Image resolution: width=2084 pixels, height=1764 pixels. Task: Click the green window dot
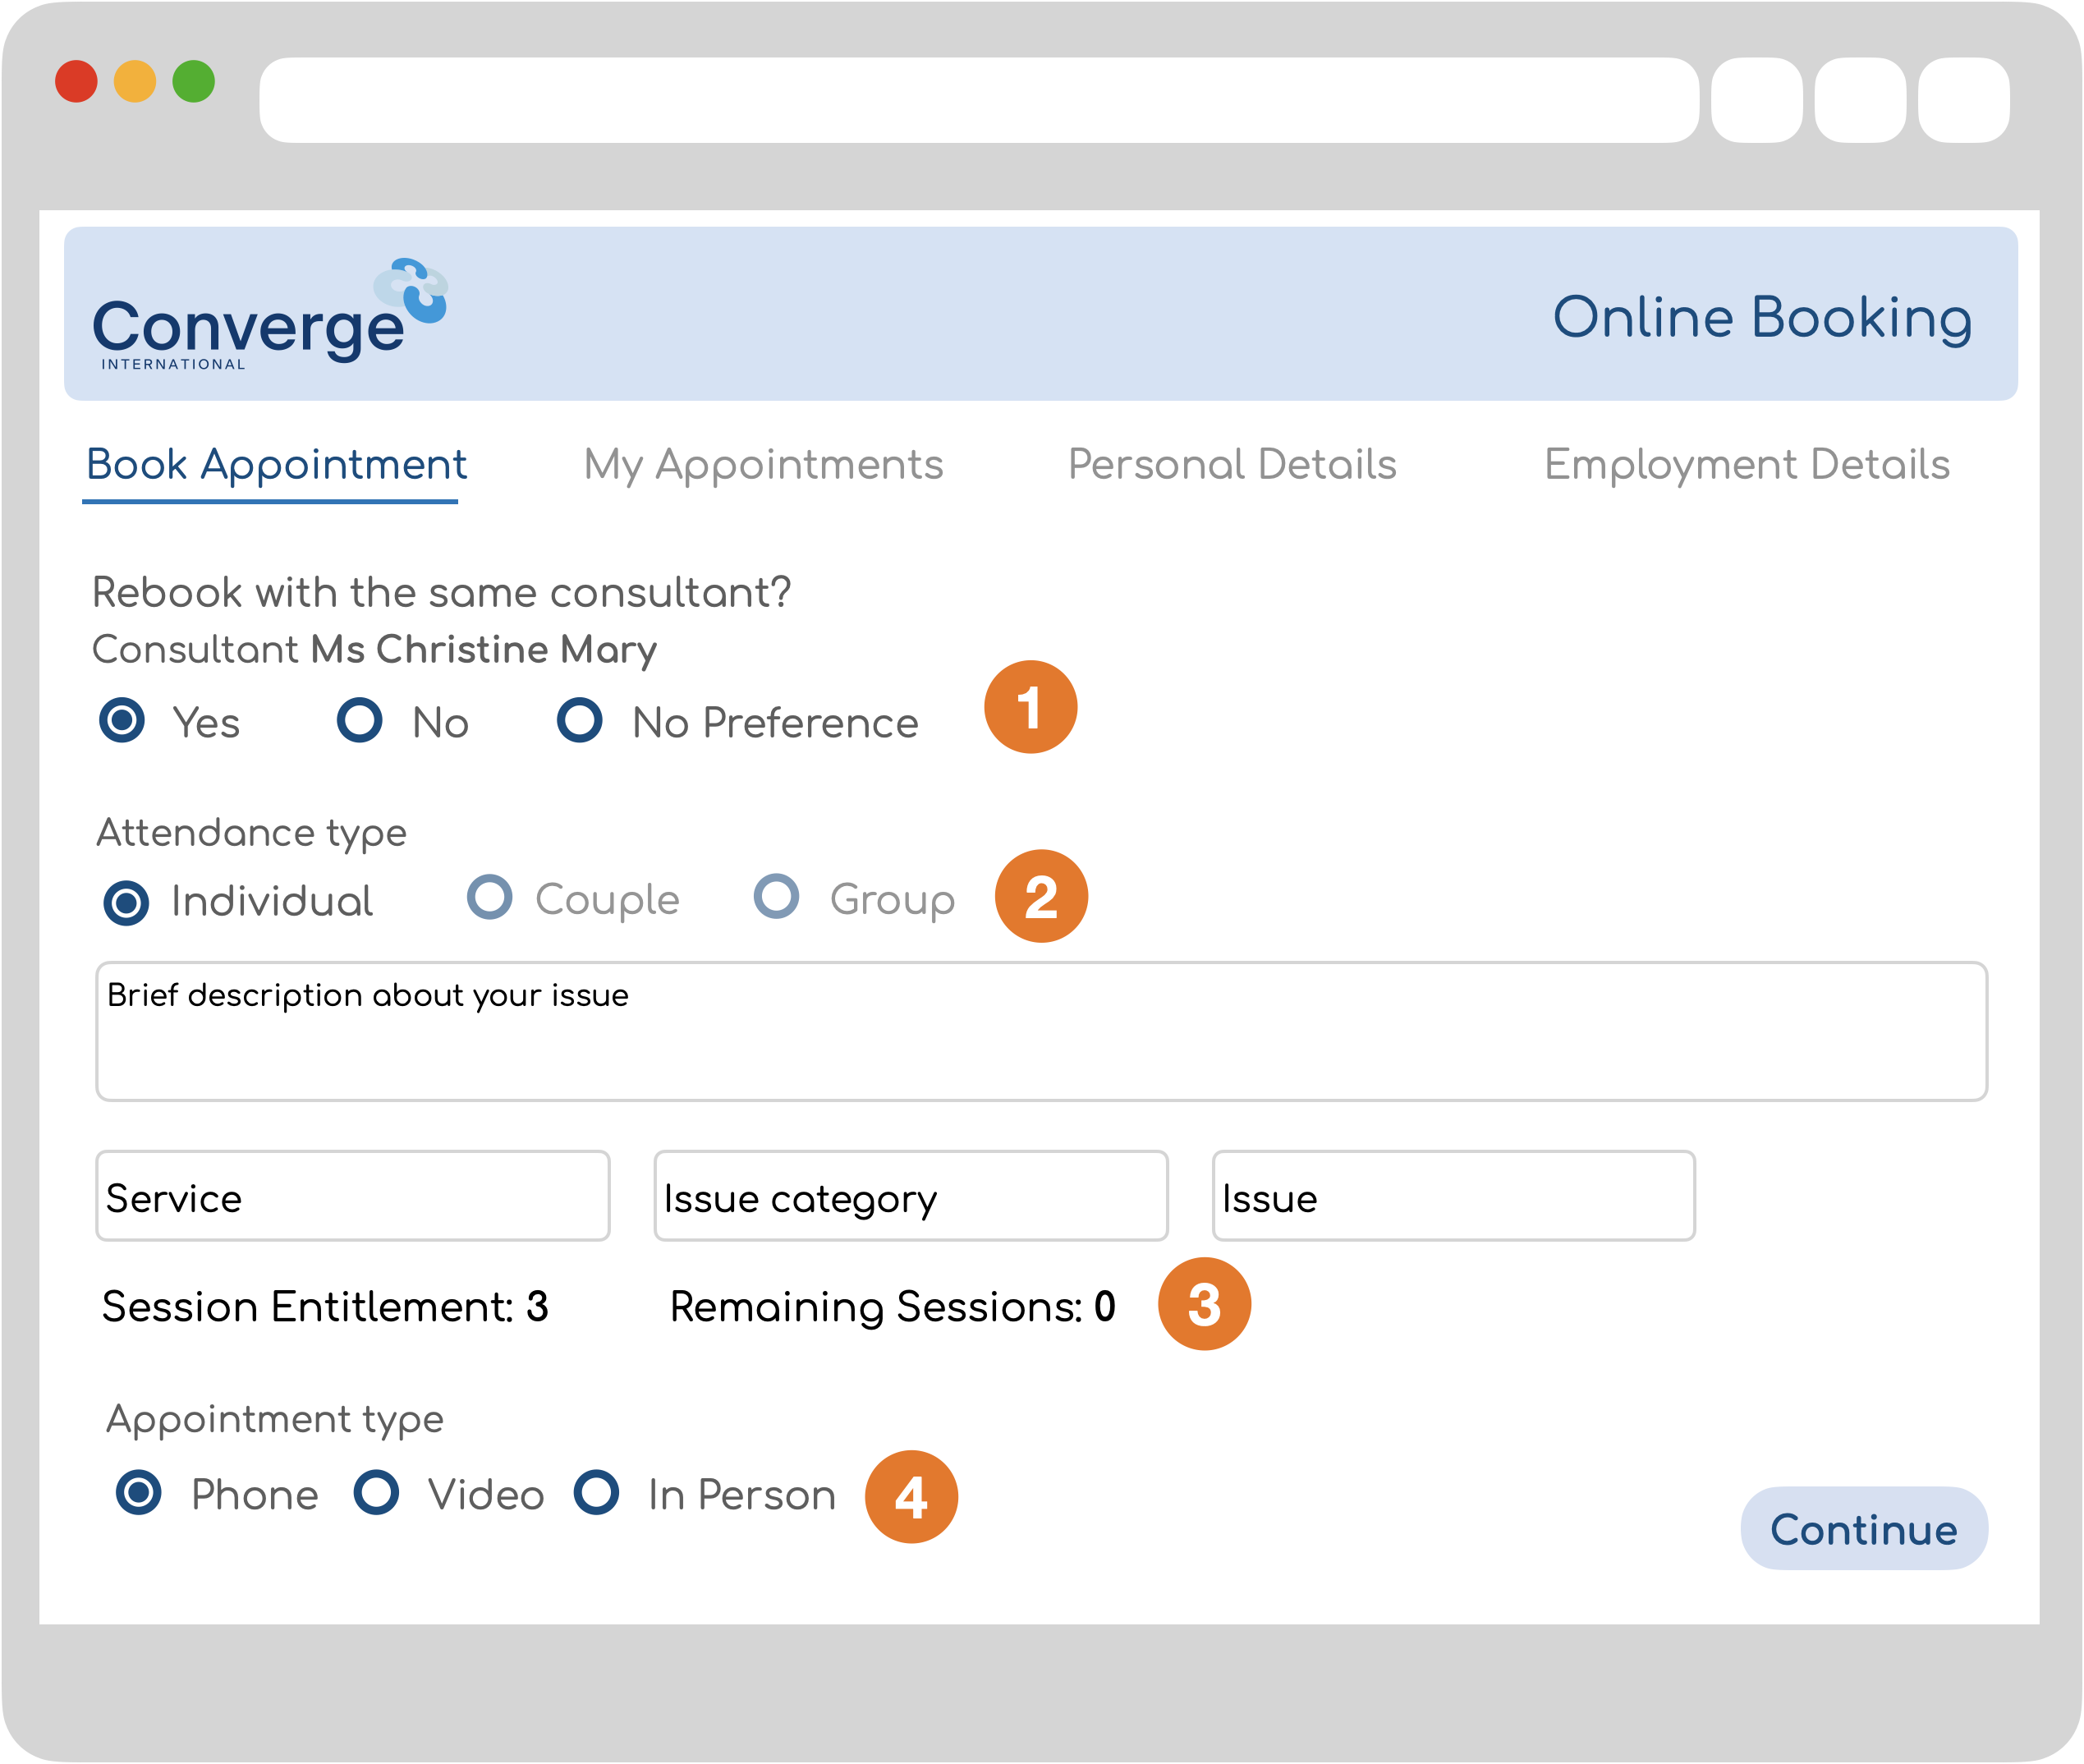(x=193, y=82)
